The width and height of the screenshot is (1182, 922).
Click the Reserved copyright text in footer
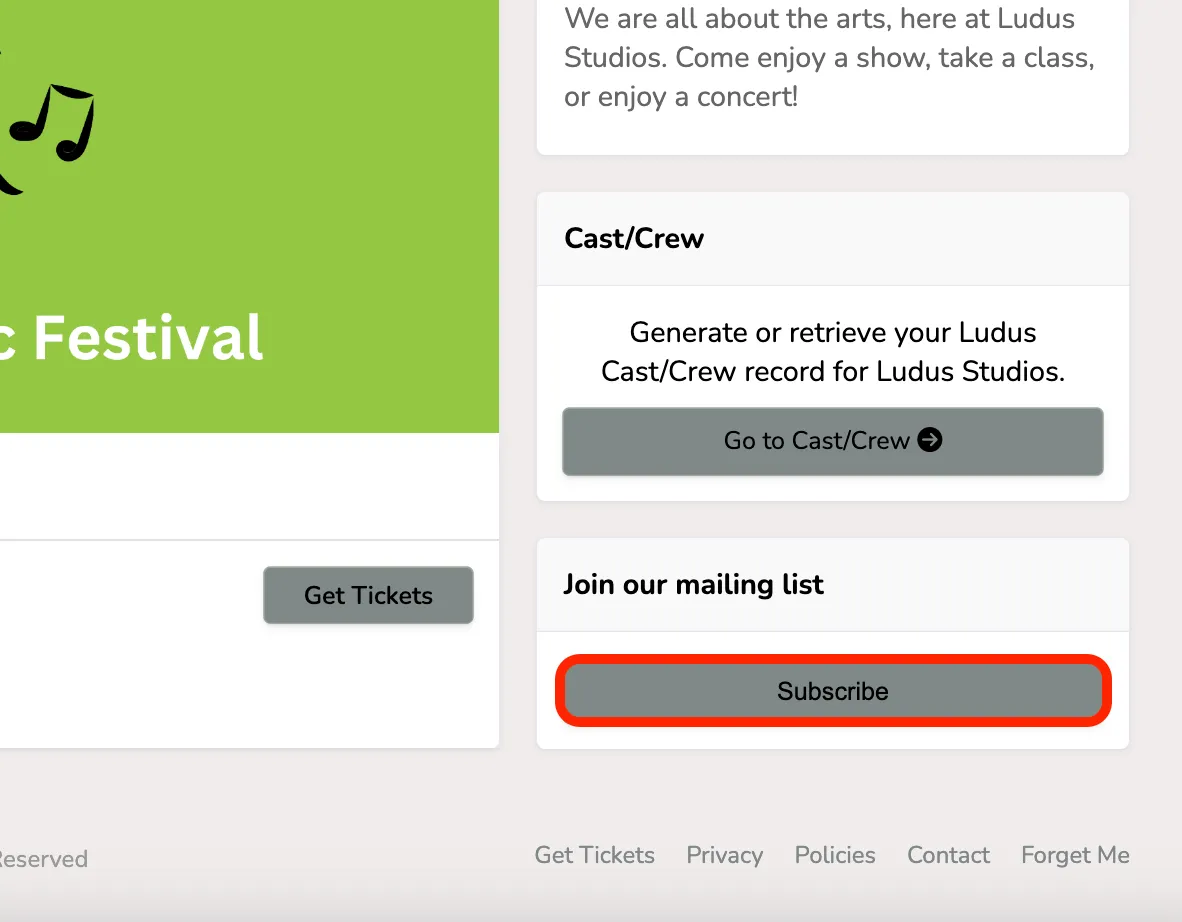pos(44,859)
